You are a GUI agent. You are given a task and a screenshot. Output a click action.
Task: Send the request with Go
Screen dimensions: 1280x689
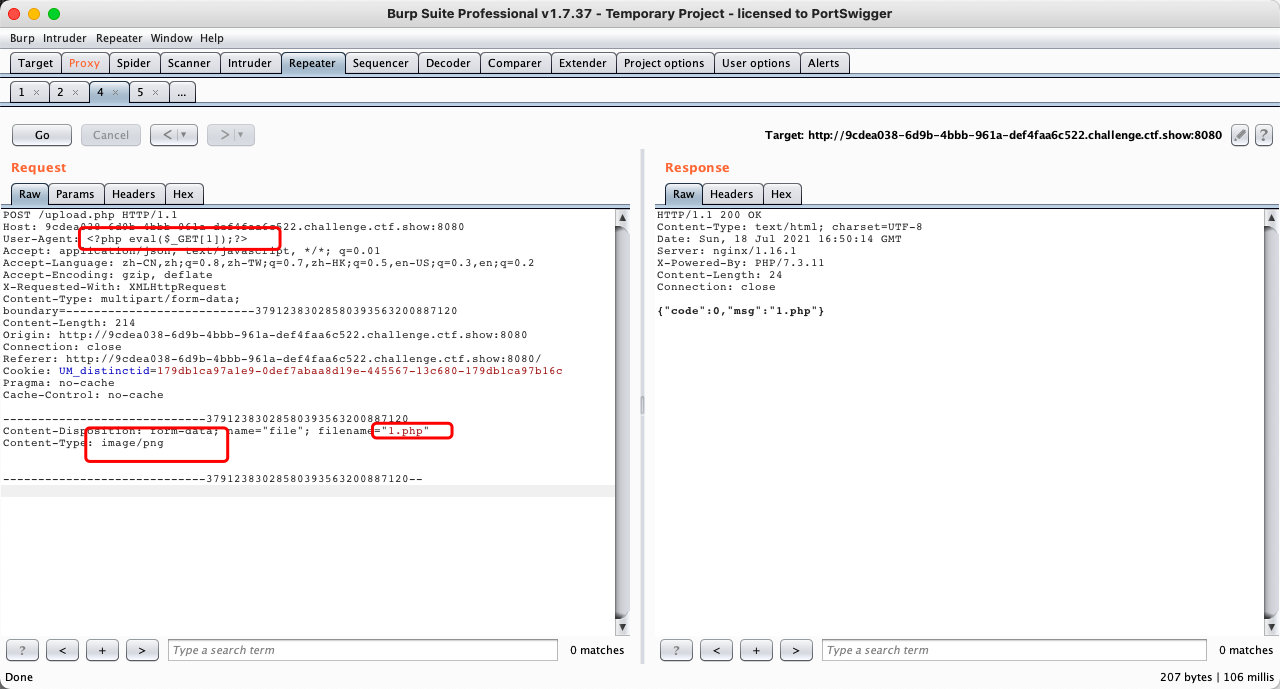(x=42, y=135)
